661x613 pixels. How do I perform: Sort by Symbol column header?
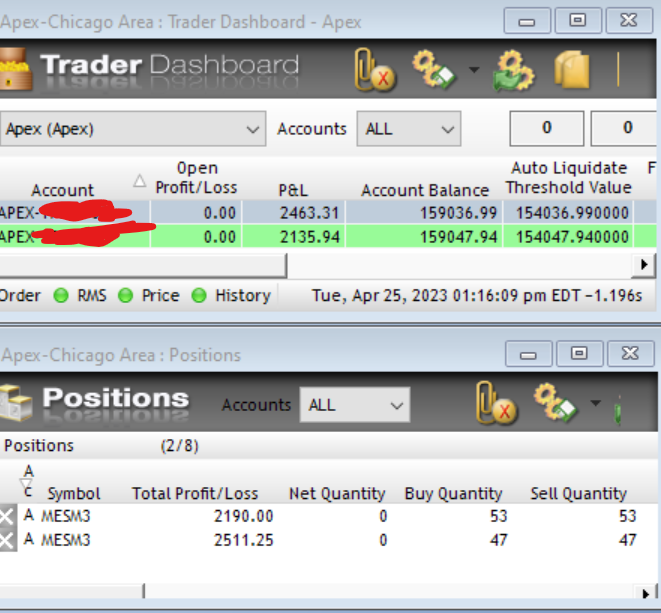pyautogui.click(x=74, y=493)
